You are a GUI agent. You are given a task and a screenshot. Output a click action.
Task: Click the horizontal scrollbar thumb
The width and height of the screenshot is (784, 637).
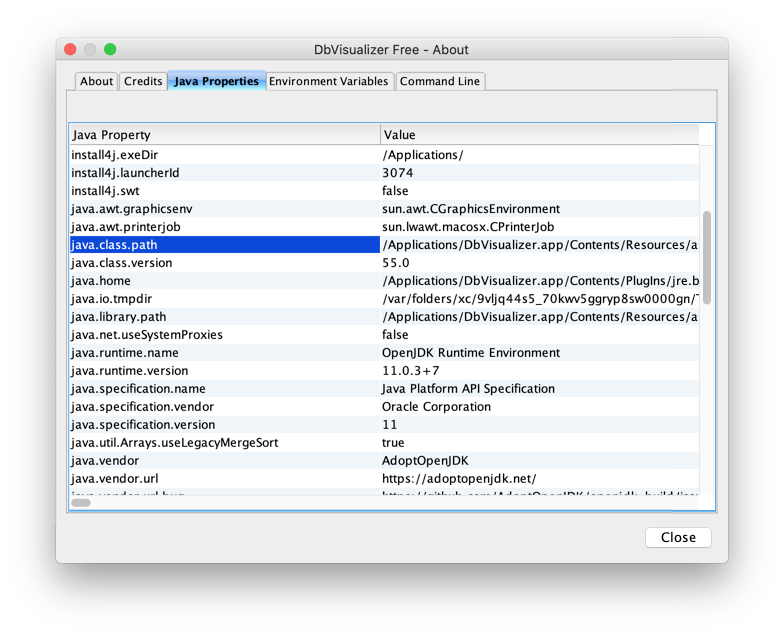(x=81, y=503)
